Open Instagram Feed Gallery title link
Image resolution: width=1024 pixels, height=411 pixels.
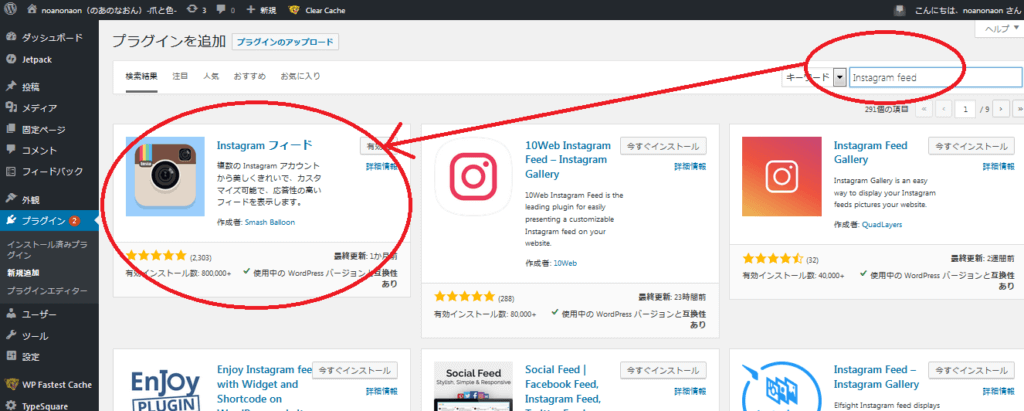pos(871,152)
